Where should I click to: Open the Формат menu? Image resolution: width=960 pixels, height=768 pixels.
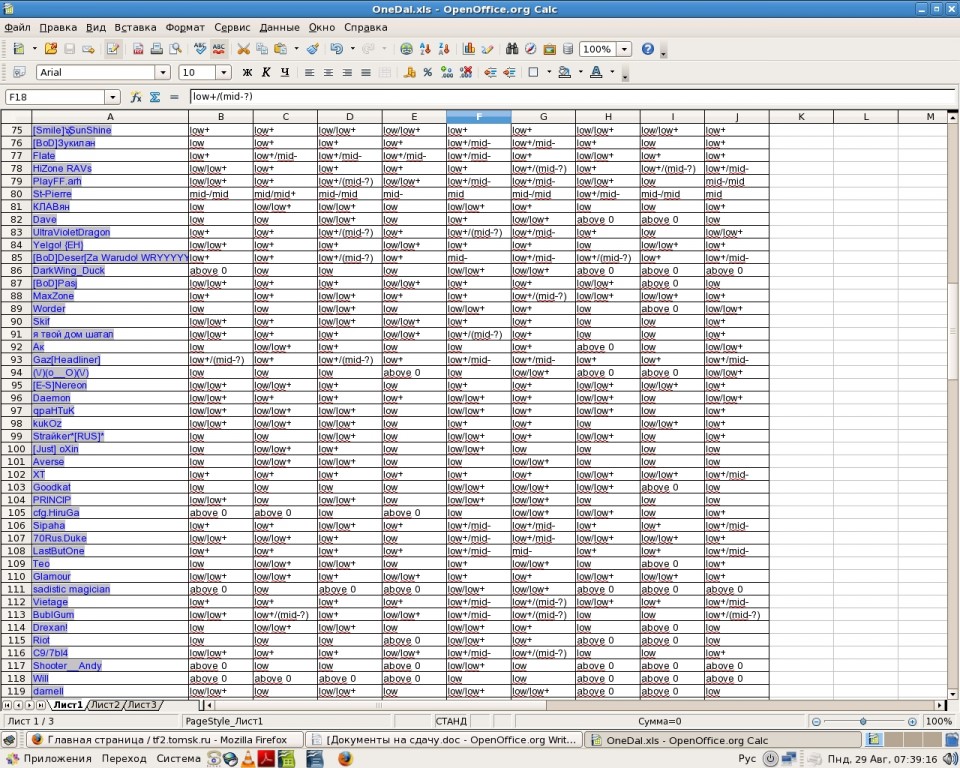[185, 27]
